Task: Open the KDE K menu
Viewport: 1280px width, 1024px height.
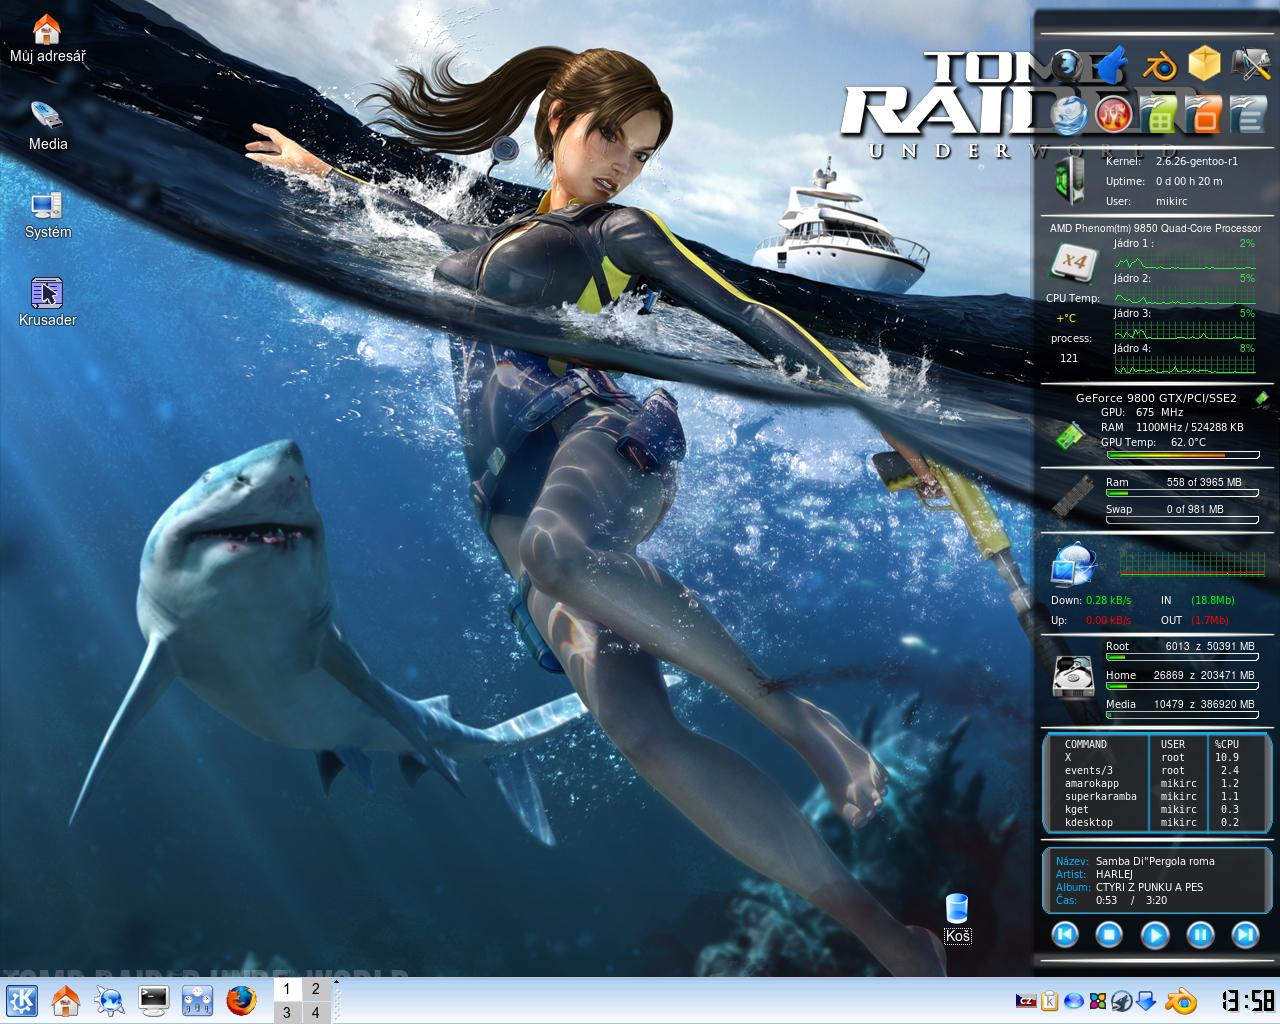Action: click(22, 1000)
